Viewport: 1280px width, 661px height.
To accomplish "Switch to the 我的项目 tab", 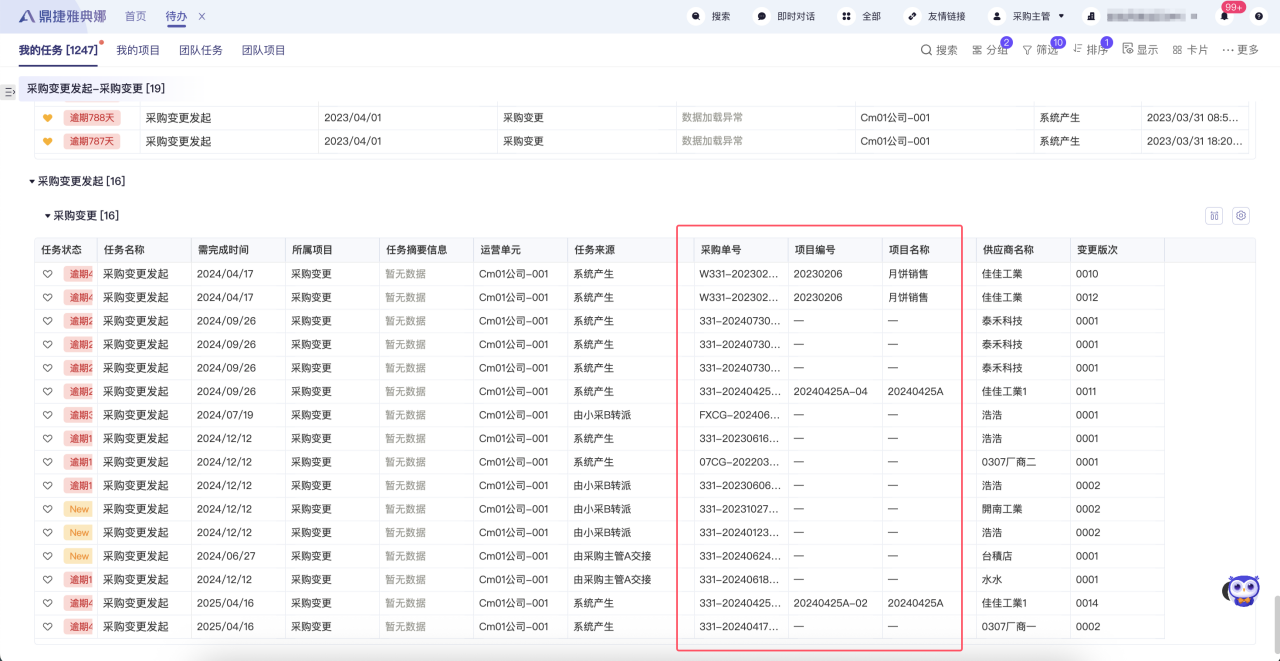I will coord(138,50).
